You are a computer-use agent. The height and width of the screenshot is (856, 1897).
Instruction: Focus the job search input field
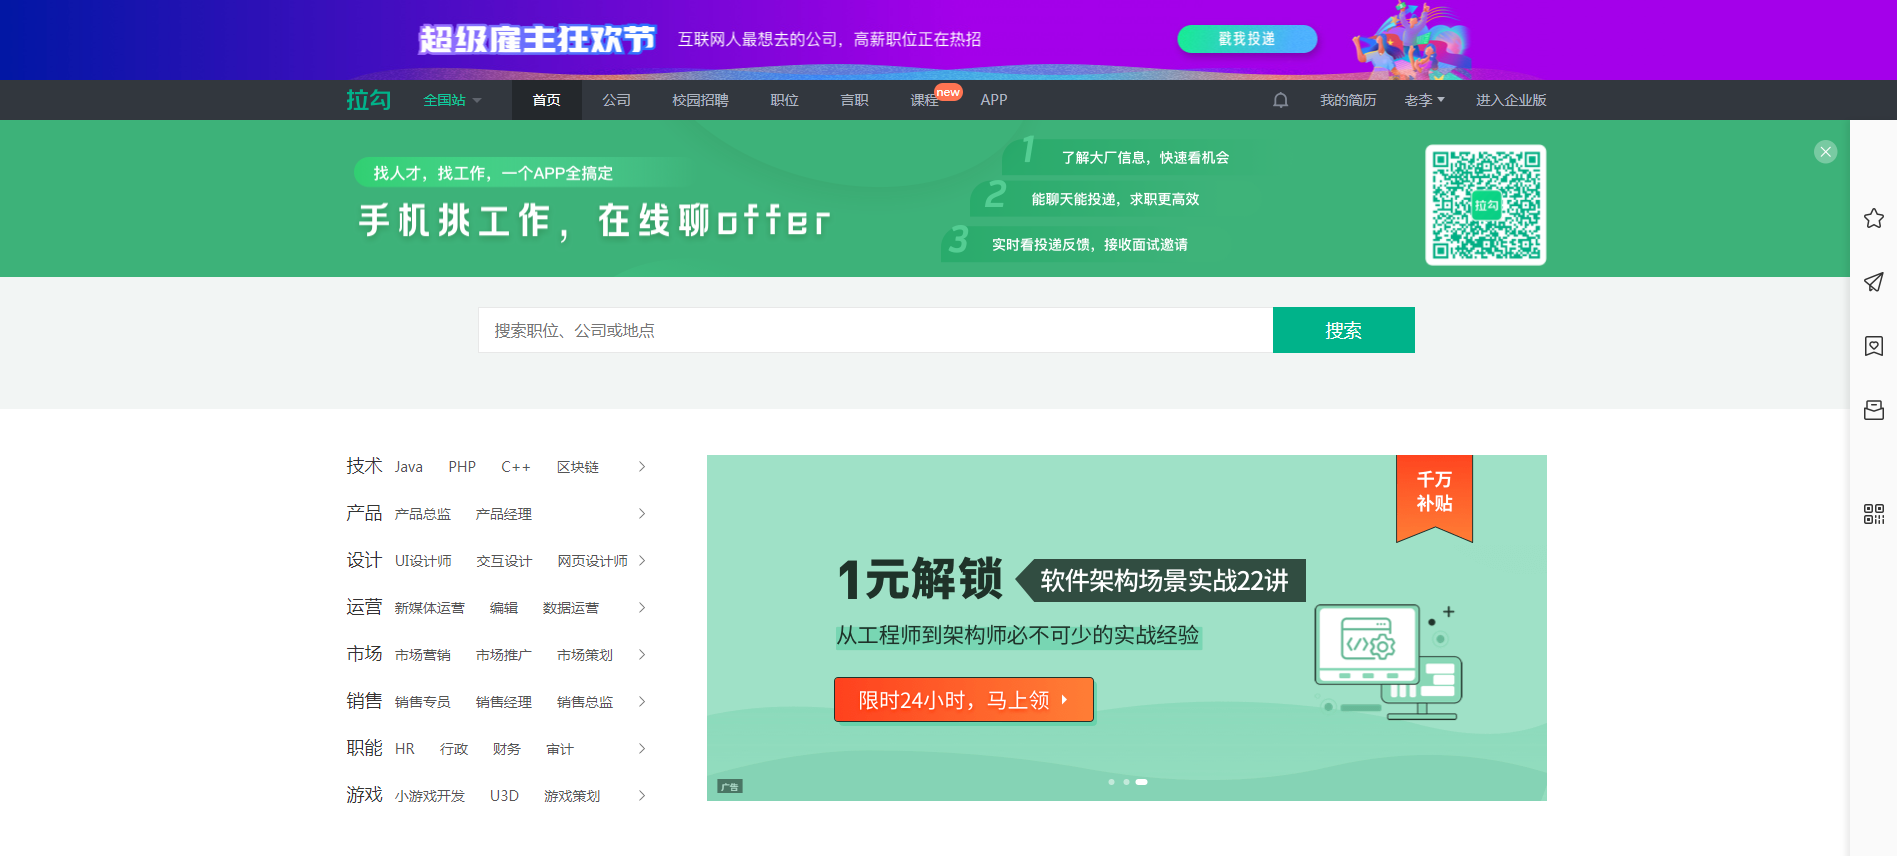(875, 330)
